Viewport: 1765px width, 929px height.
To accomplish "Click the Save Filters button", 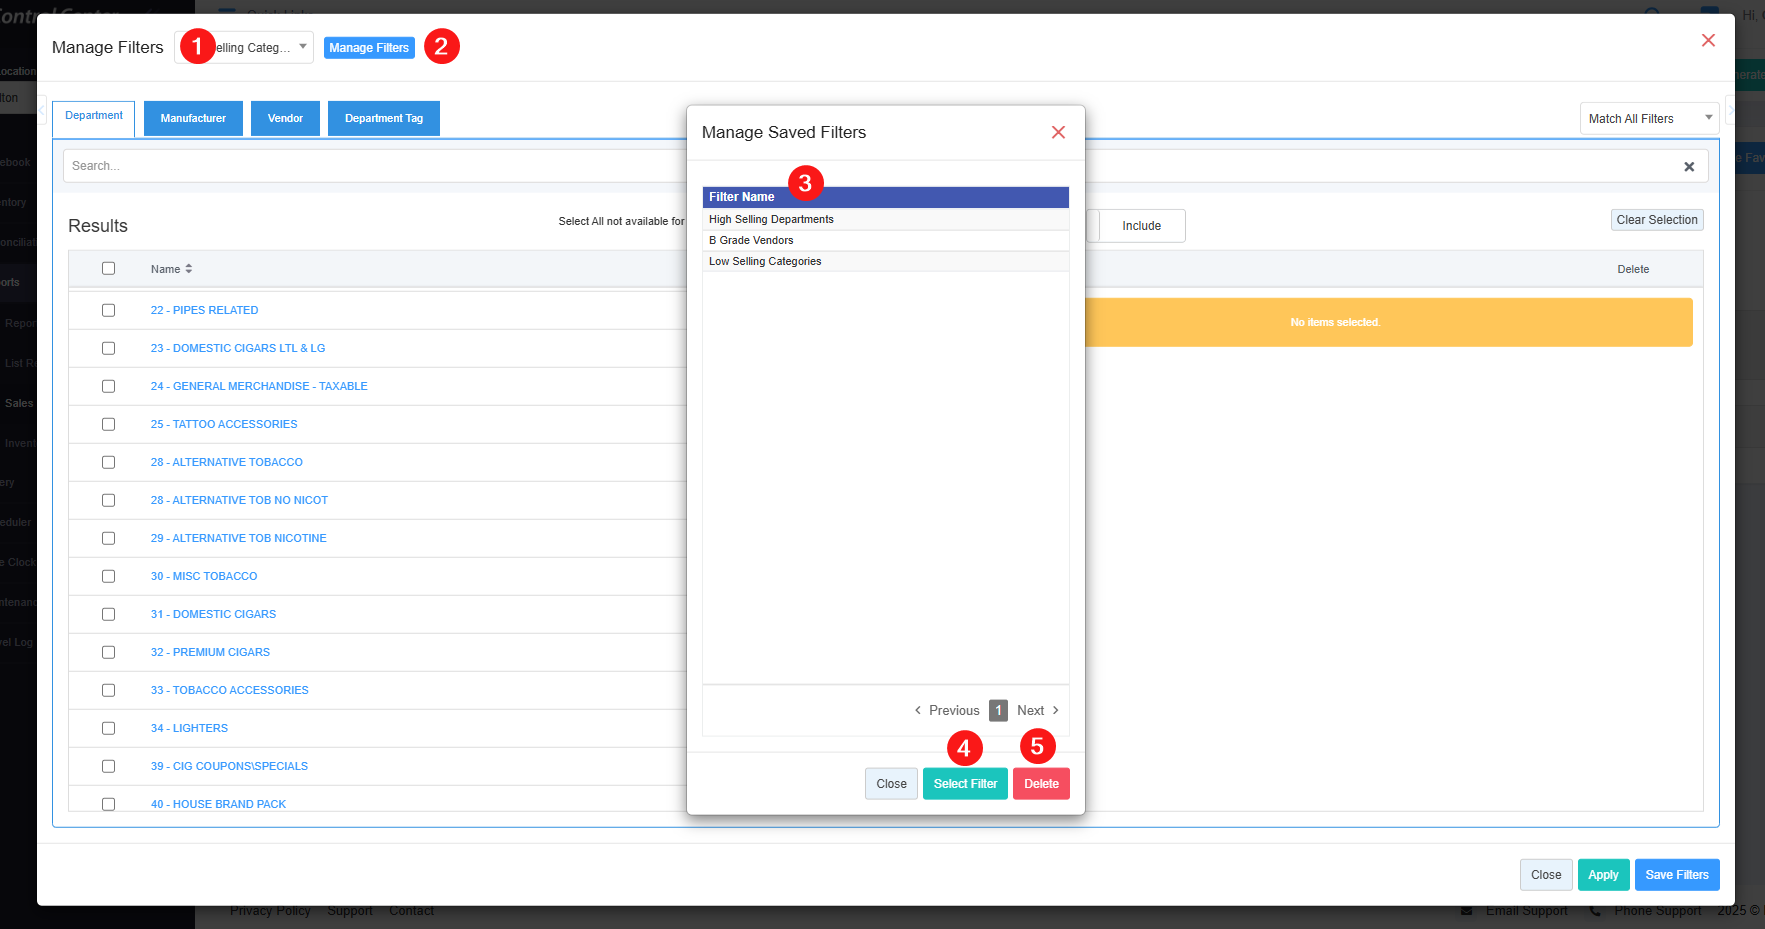I will tap(1676, 875).
